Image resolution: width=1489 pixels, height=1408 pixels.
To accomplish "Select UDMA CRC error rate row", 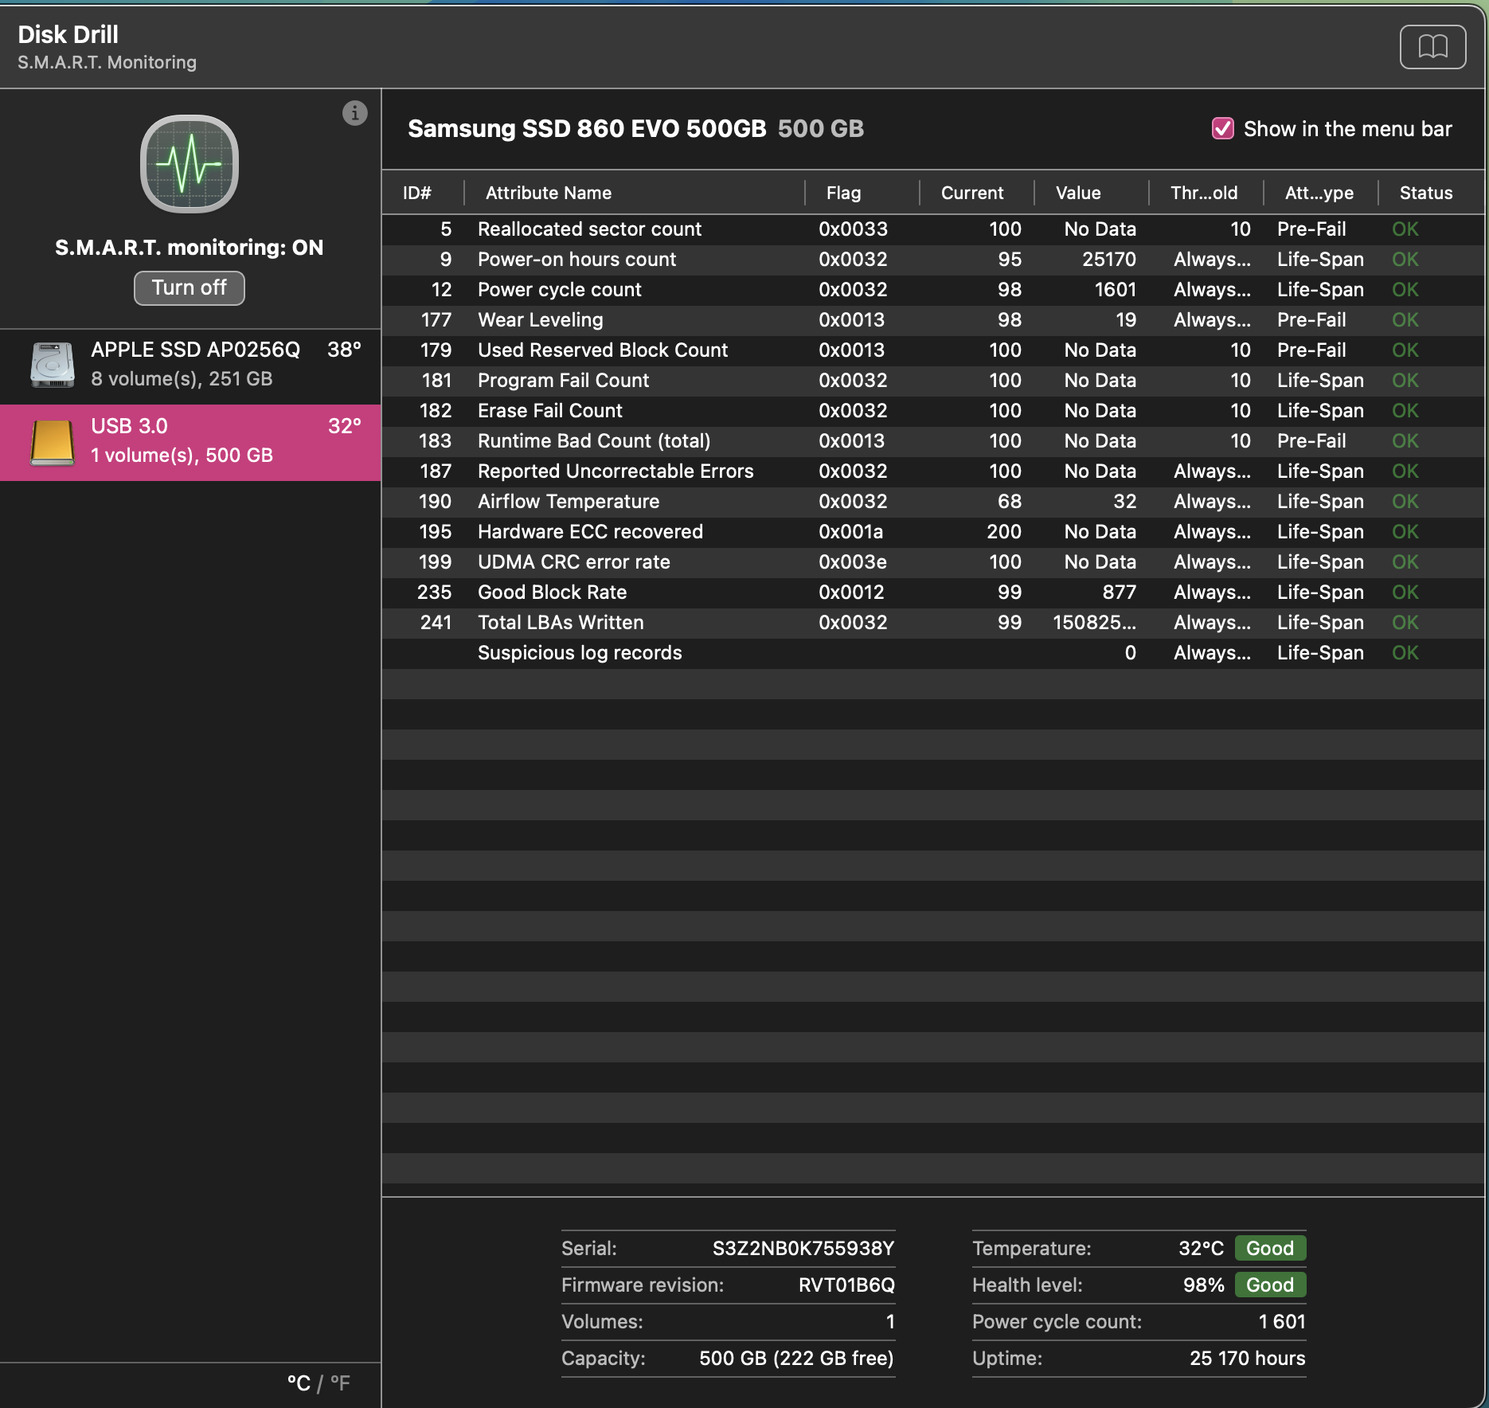I will pyautogui.click(x=932, y=562).
